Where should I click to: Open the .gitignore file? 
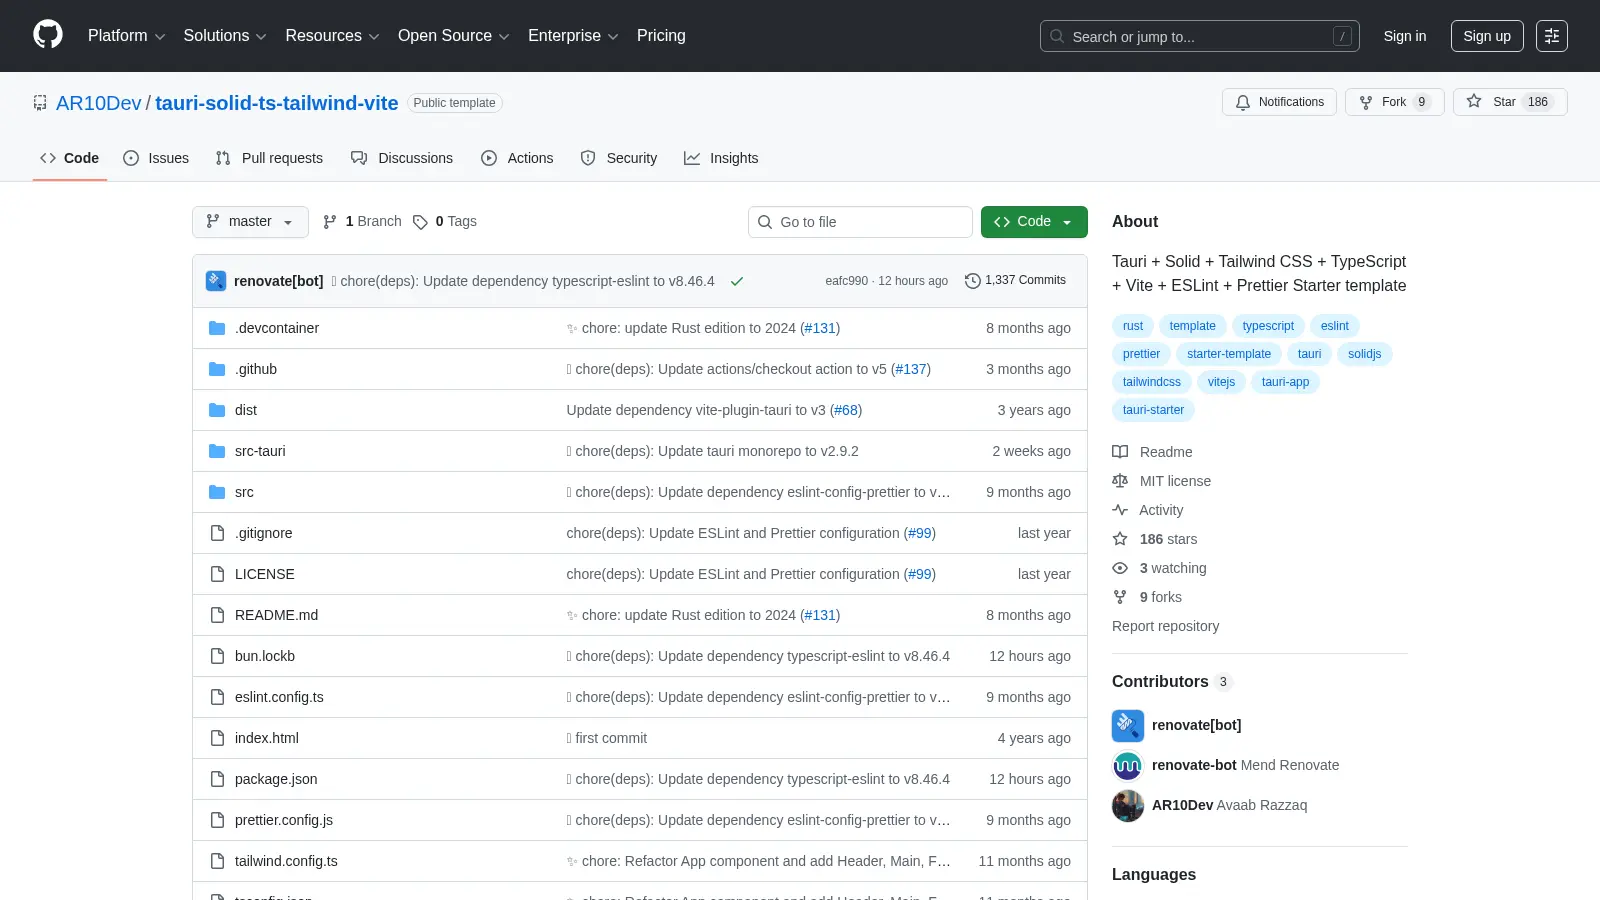[x=264, y=533]
